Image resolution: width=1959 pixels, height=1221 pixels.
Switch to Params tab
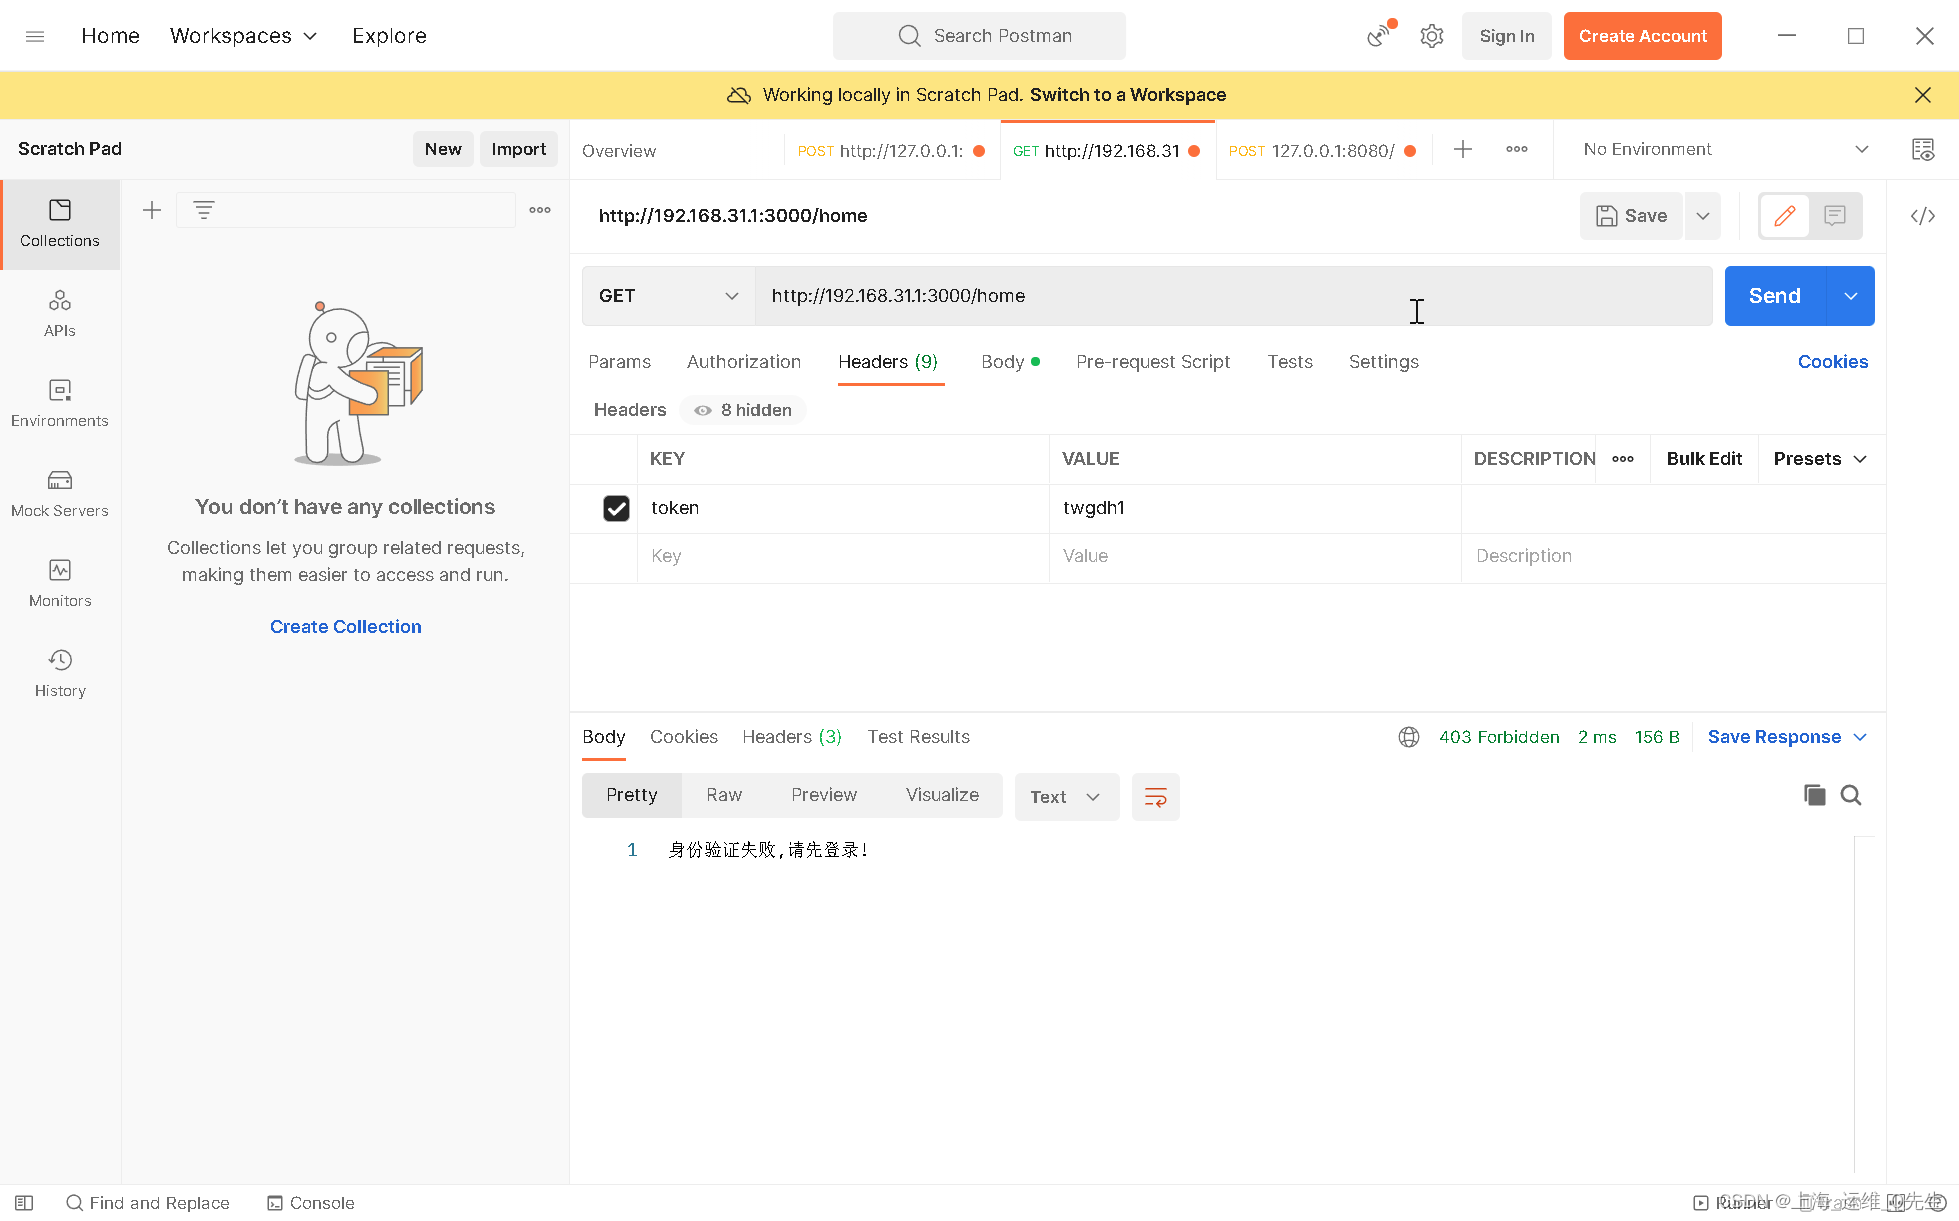click(620, 362)
